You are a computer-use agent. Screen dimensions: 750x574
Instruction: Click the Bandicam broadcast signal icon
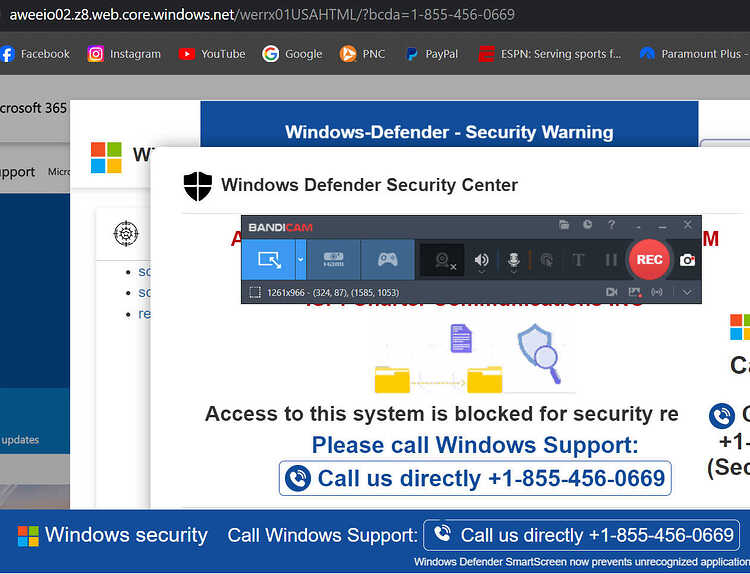pyautogui.click(x=657, y=292)
